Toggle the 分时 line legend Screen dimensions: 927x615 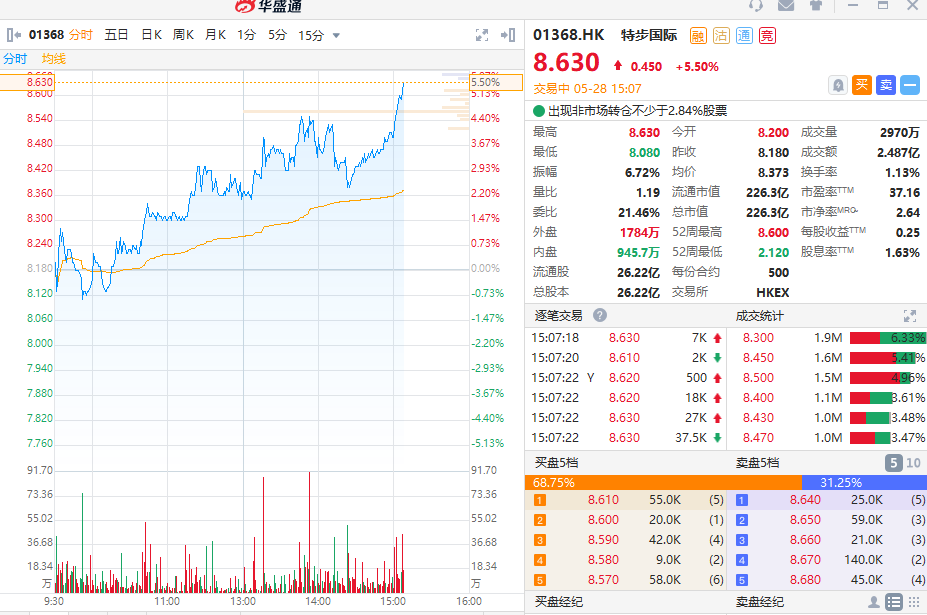click(x=15, y=59)
